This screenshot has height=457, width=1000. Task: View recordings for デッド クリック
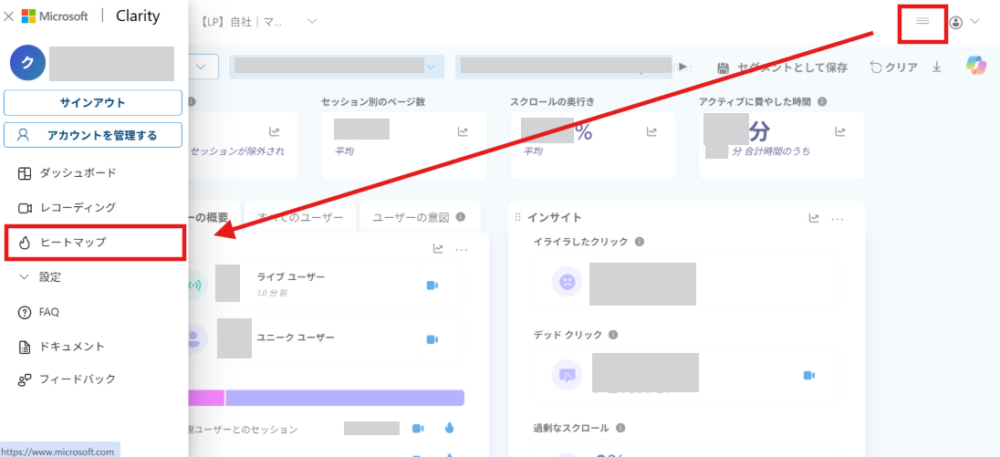pyautogui.click(x=809, y=375)
